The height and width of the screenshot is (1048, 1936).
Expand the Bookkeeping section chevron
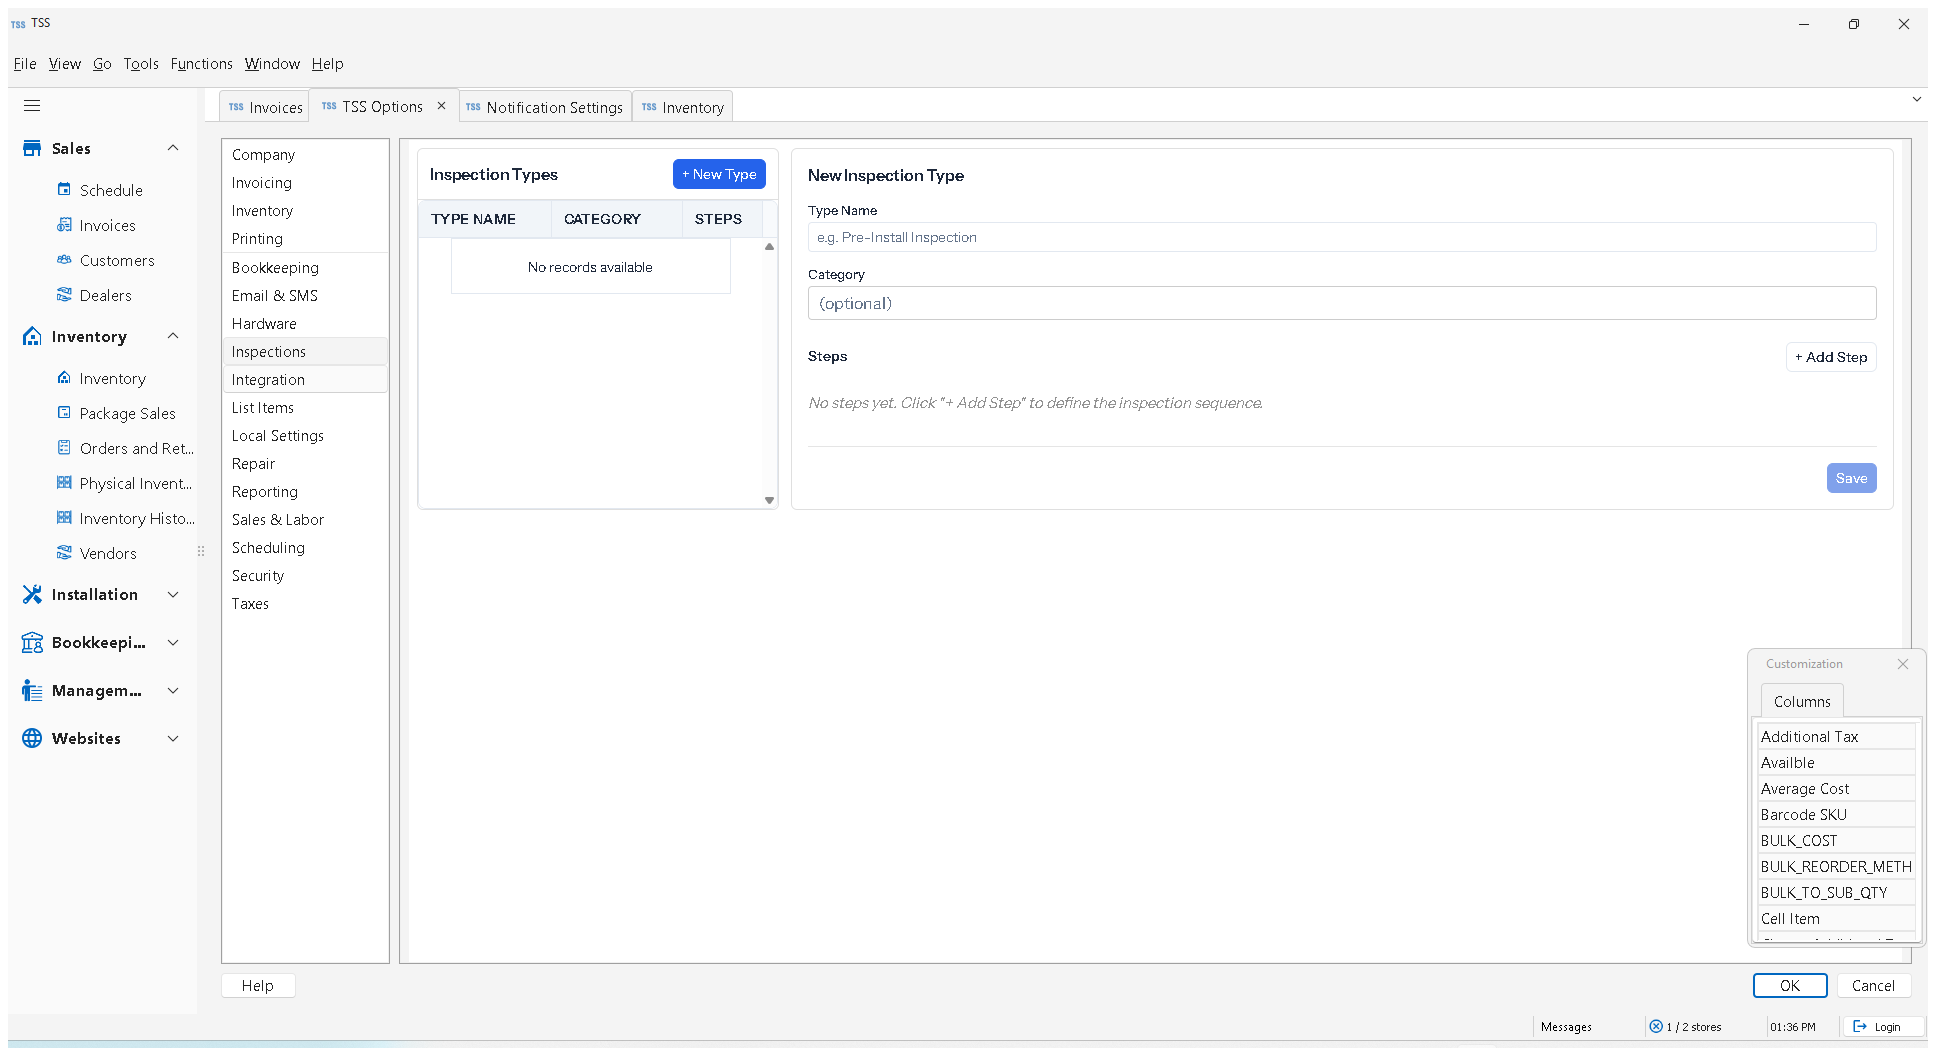[x=173, y=642]
